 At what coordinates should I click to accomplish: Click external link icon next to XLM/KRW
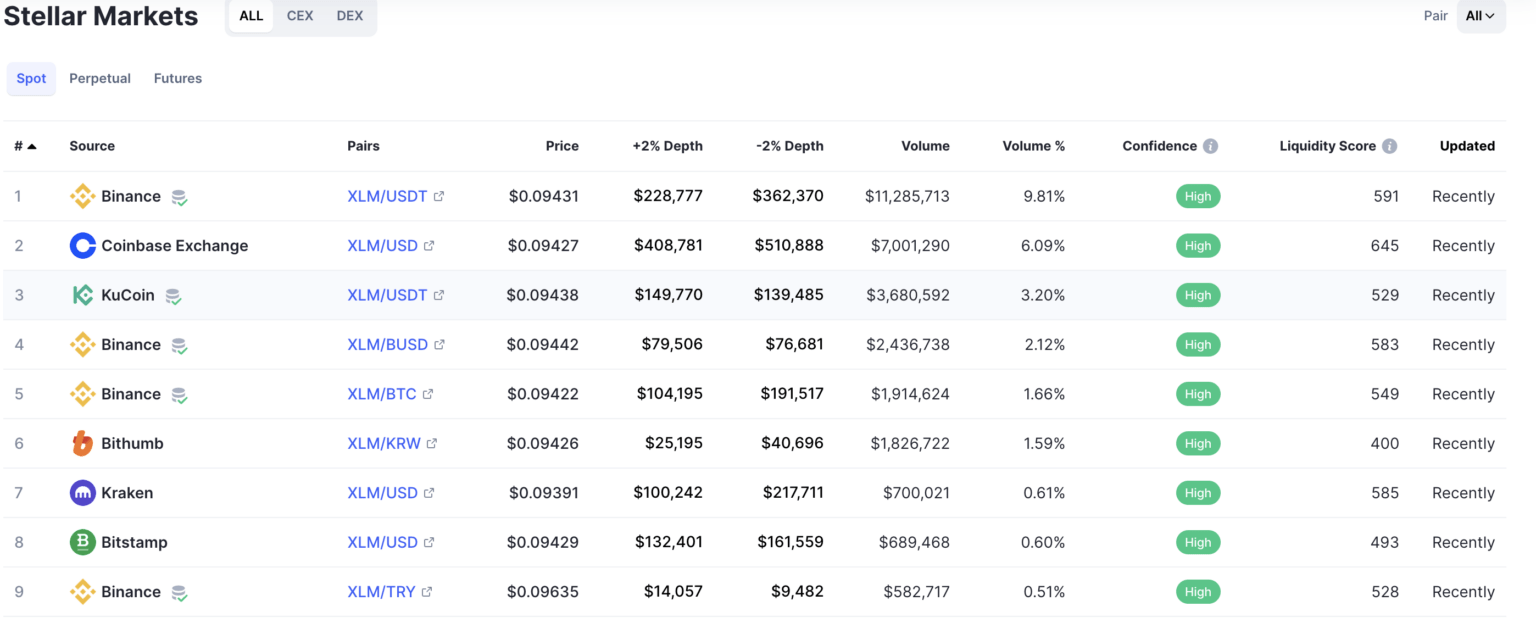pos(432,443)
